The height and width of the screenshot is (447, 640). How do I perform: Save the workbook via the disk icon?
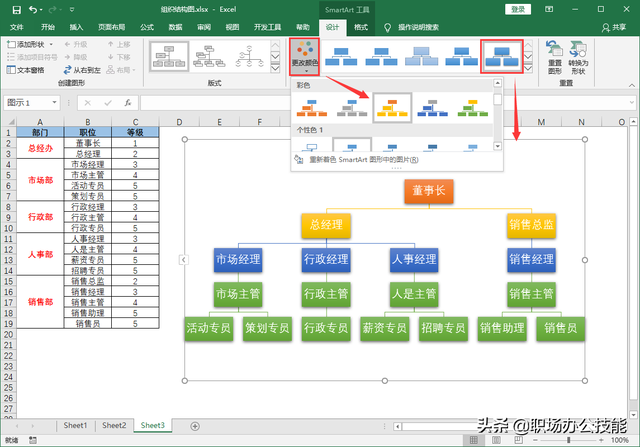click(x=17, y=9)
